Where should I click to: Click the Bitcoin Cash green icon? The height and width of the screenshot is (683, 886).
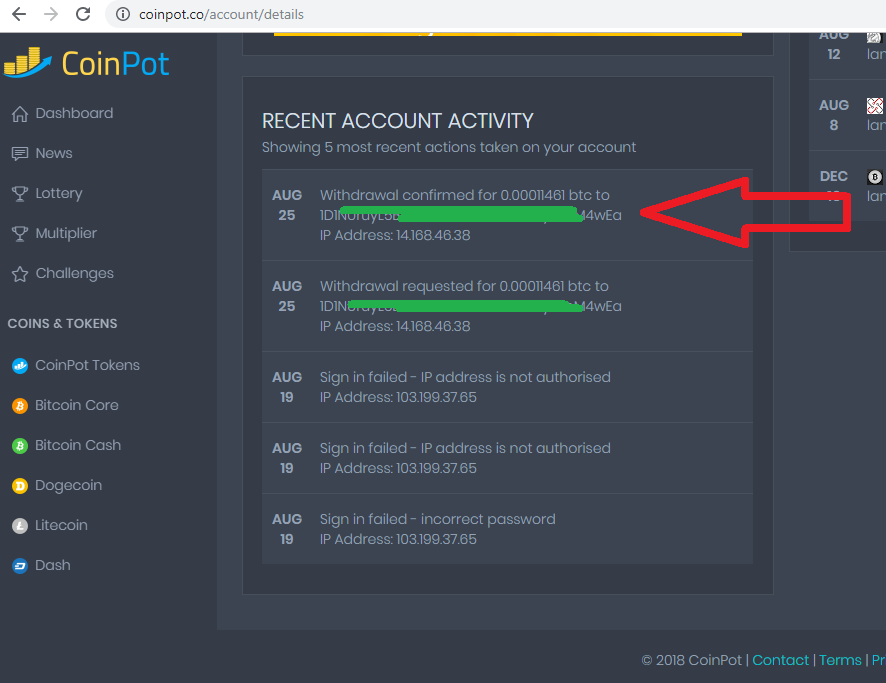click(x=20, y=446)
